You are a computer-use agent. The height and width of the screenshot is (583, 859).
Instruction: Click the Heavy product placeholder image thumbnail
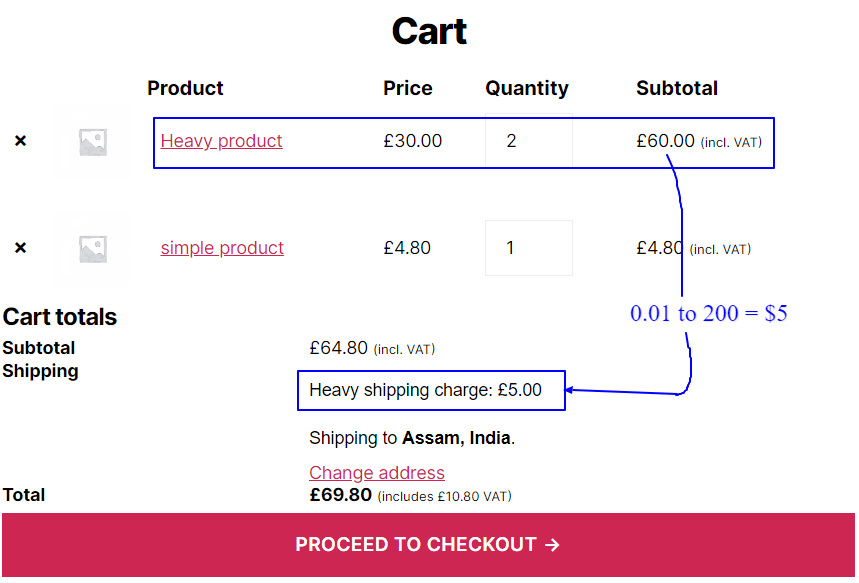(93, 141)
